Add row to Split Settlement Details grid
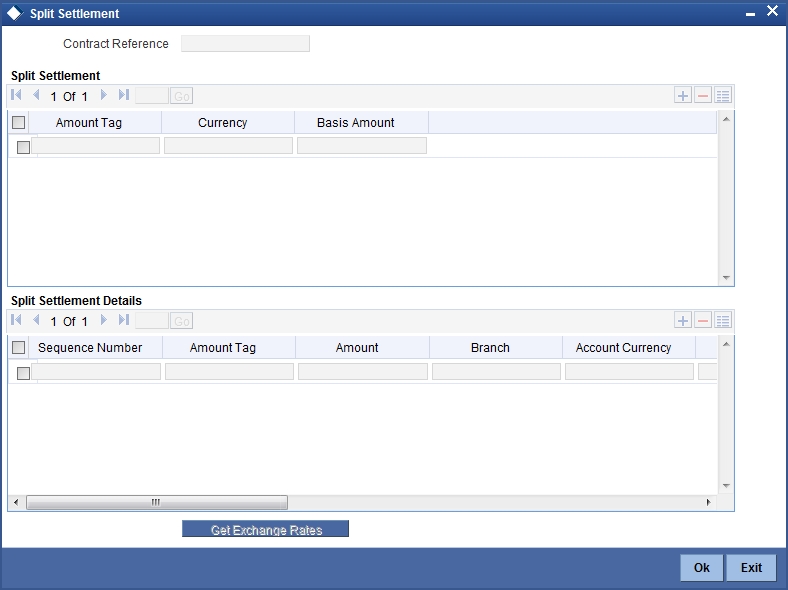 [682, 321]
